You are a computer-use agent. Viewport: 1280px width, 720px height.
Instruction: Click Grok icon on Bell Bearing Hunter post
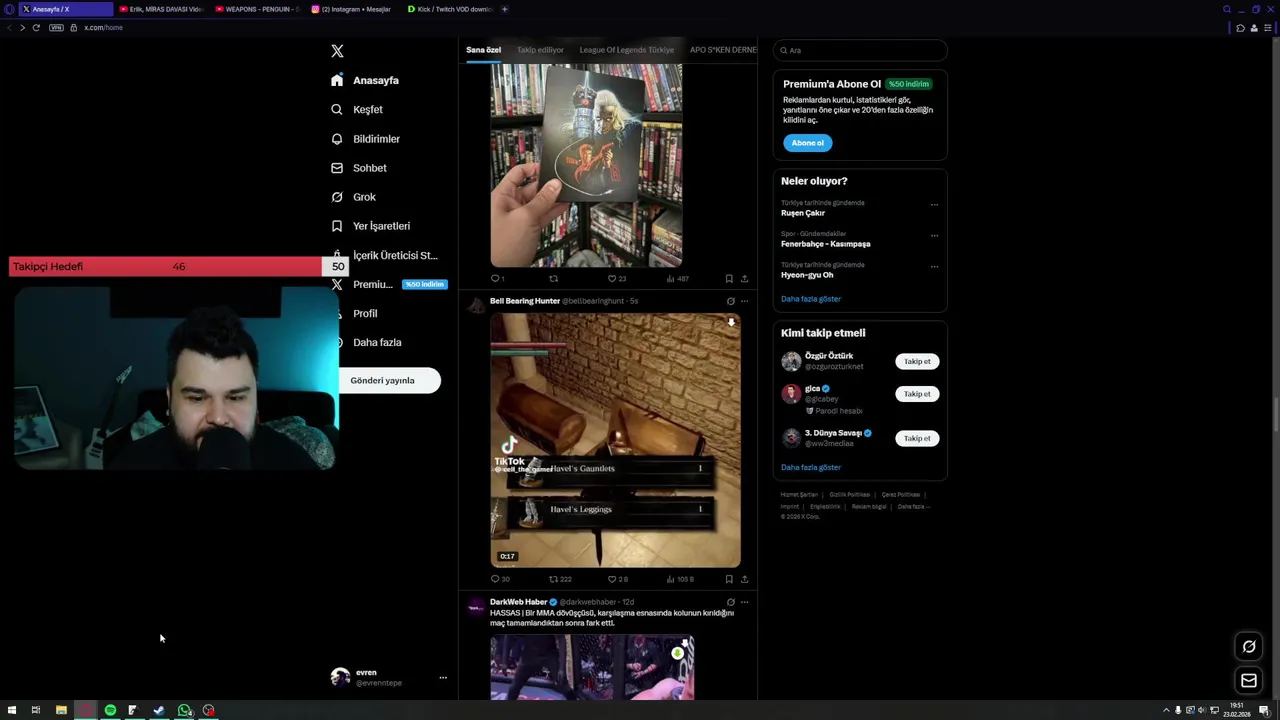[x=730, y=301]
